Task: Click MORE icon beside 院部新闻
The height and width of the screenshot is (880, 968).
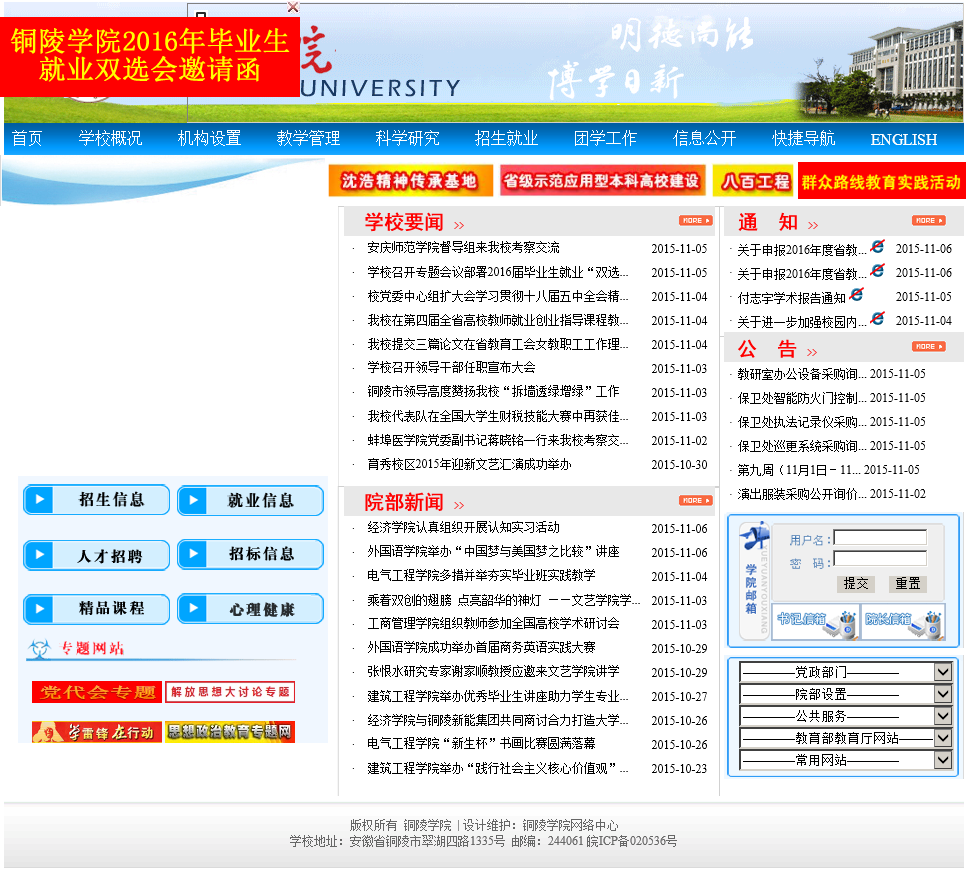Action: click(x=696, y=500)
